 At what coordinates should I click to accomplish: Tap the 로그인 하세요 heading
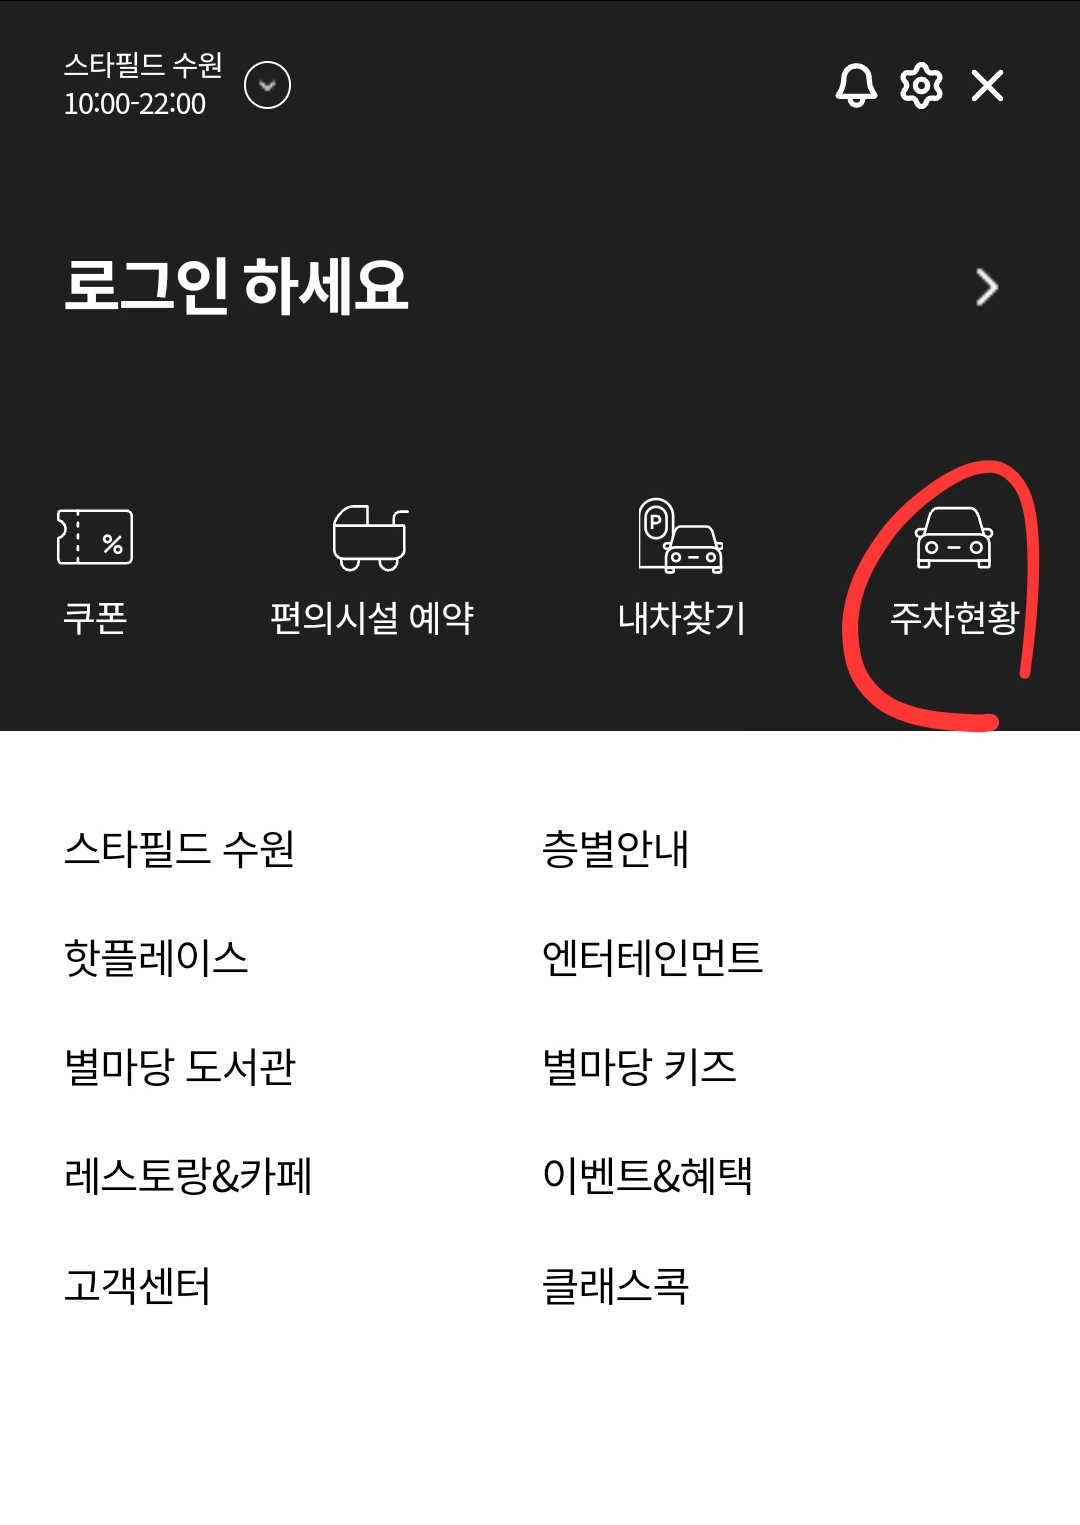point(236,286)
